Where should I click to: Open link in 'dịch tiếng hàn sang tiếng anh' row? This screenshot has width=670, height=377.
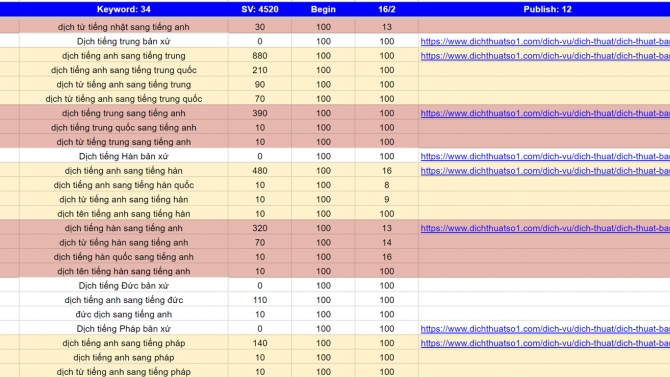coord(545,228)
